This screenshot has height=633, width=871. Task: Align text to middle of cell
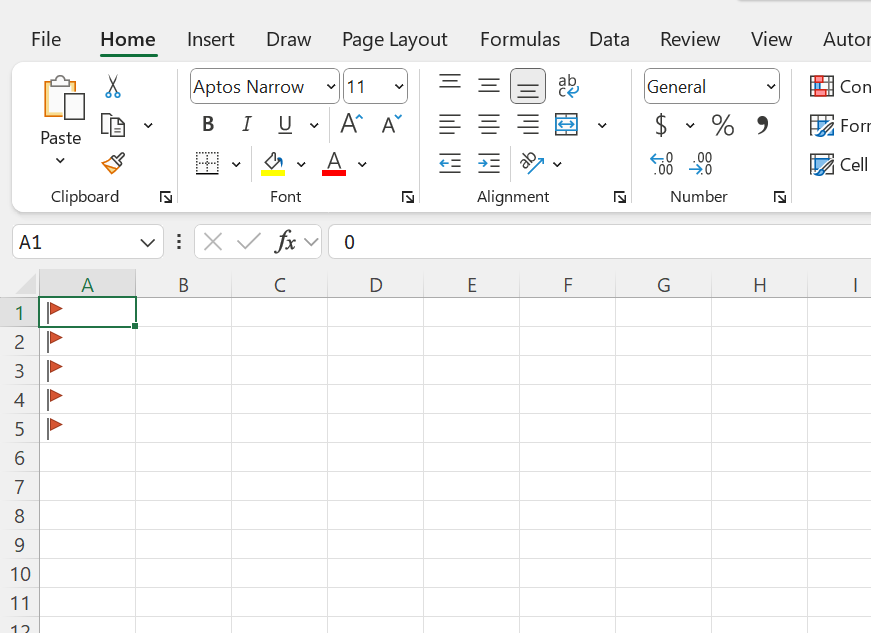tap(489, 86)
